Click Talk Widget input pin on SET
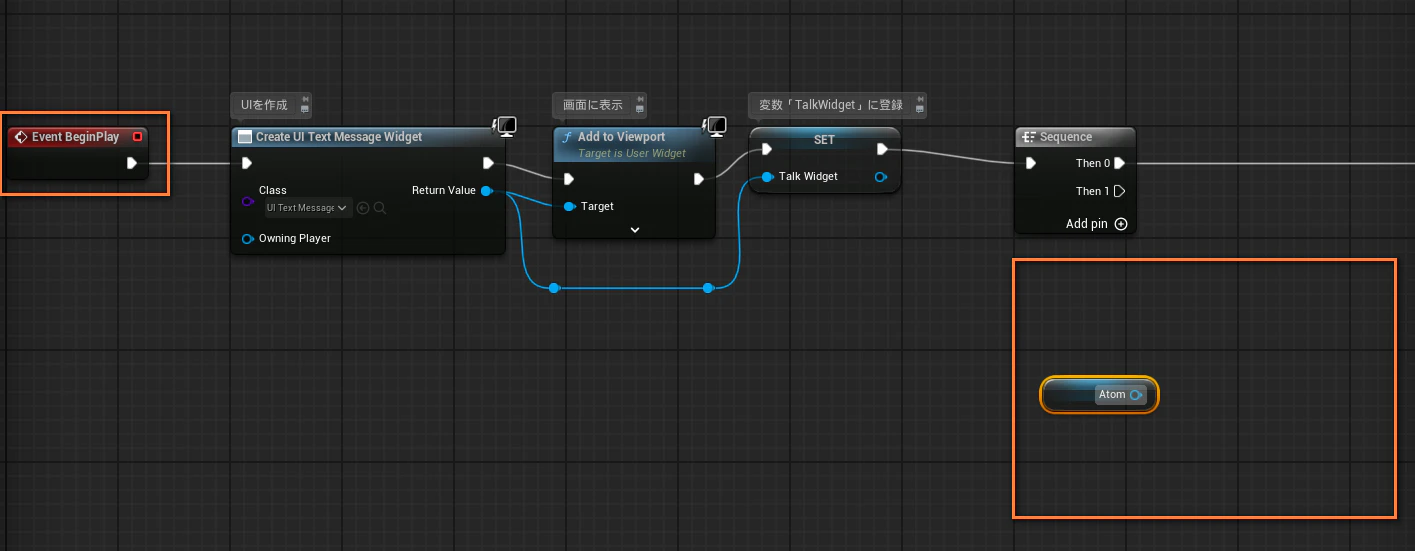The width and height of the screenshot is (1415, 551). pos(766,176)
